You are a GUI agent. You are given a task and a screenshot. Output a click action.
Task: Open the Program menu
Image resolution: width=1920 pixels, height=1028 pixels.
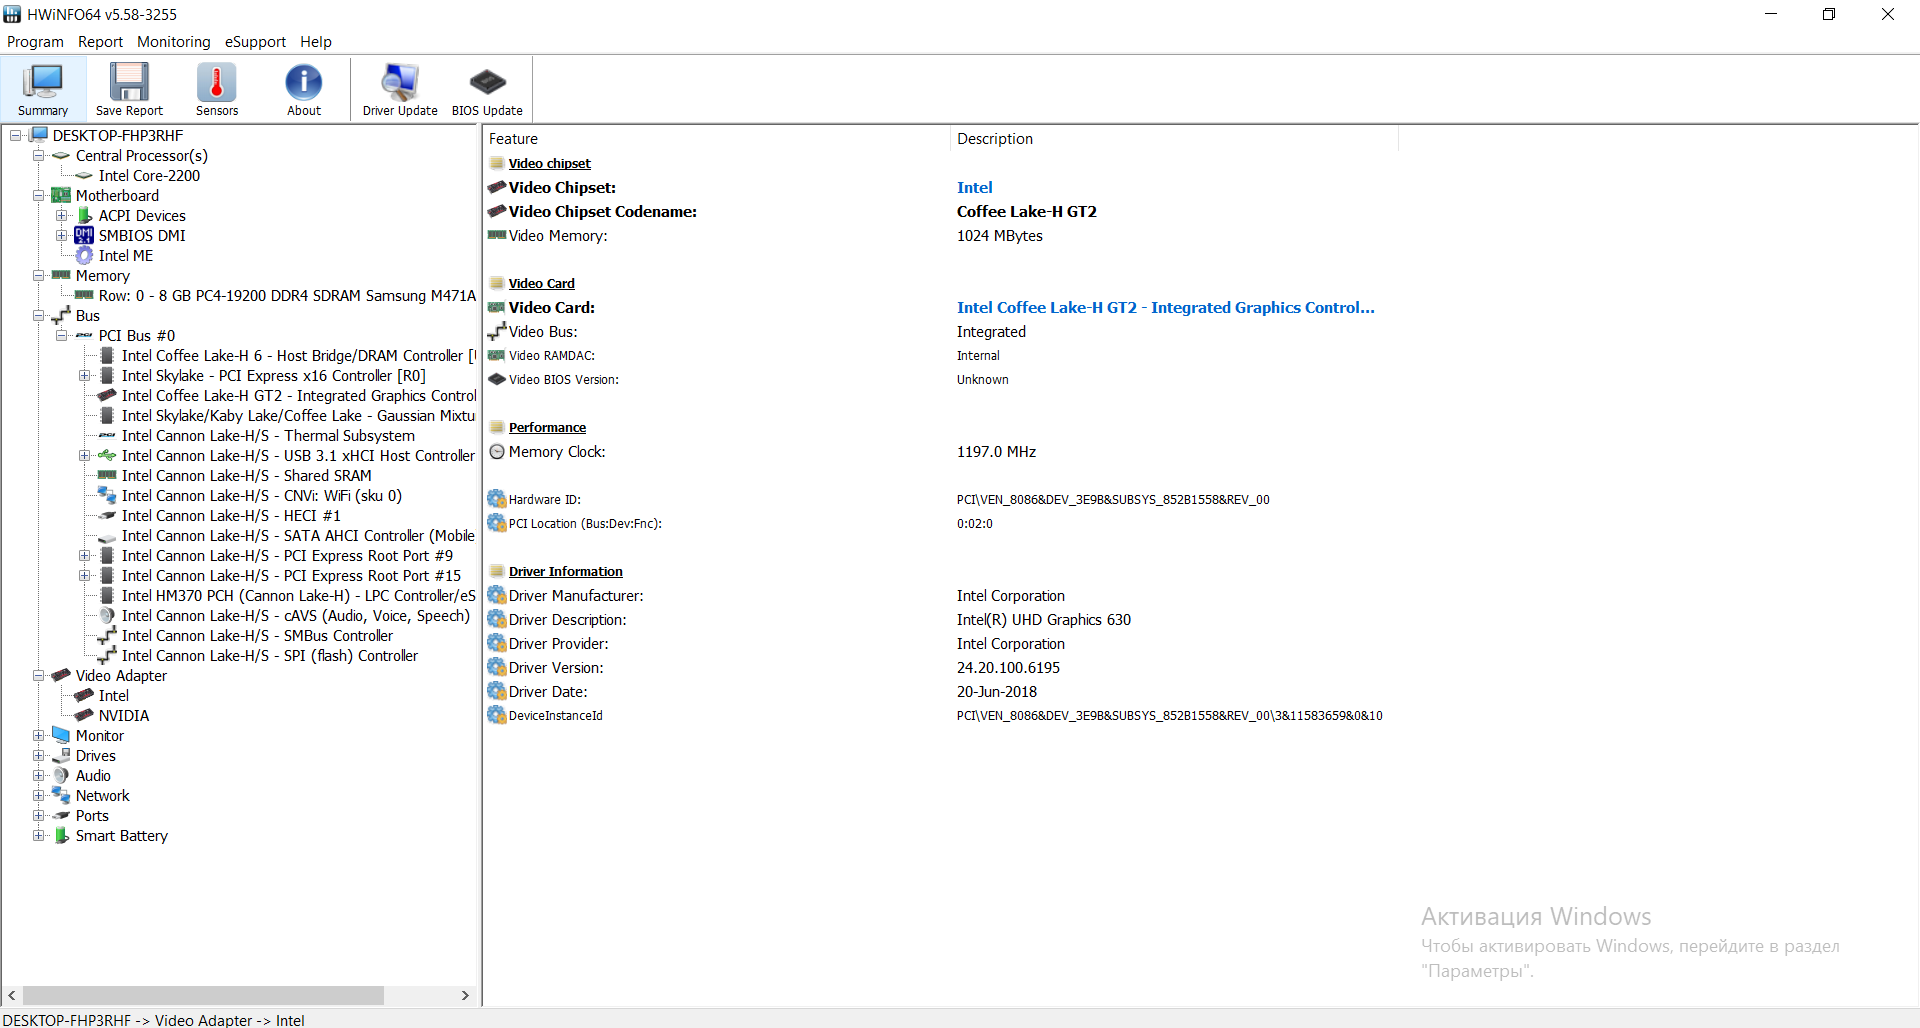click(35, 42)
